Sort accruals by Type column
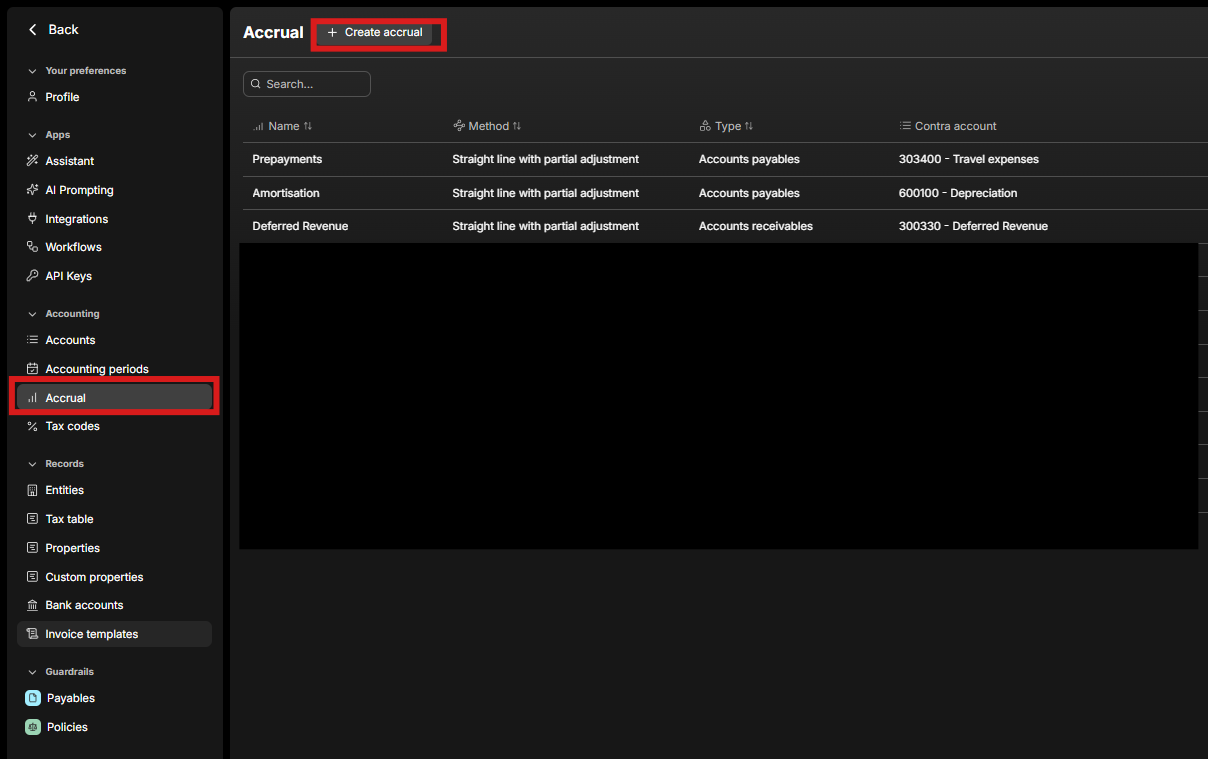This screenshot has width=1208, height=759. [x=749, y=126]
